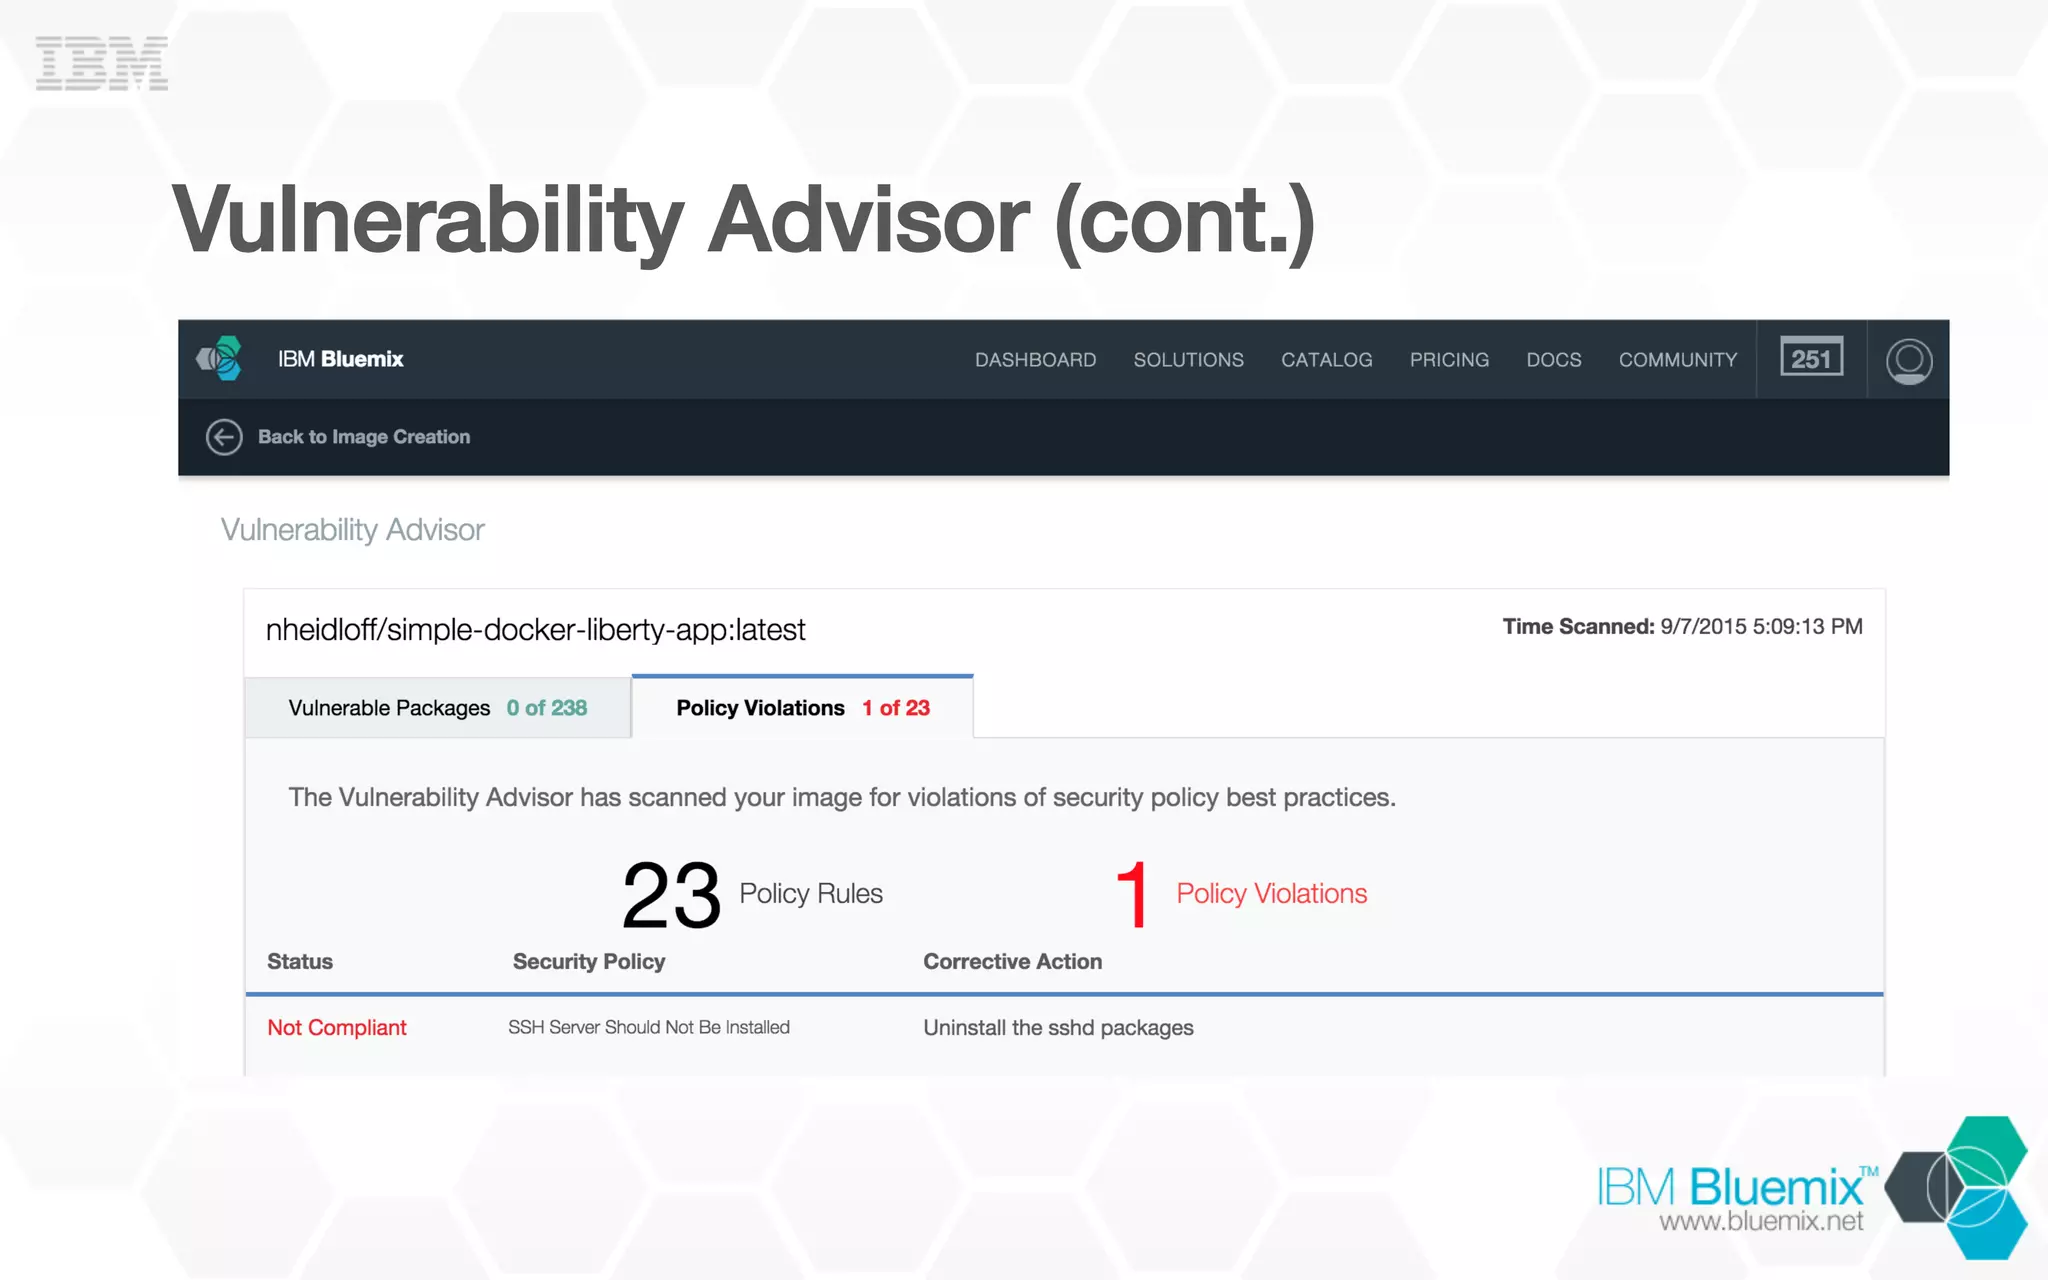This screenshot has width=2048, height=1280.
Task: Click the red Policy Violations label
Action: [x=1271, y=894]
